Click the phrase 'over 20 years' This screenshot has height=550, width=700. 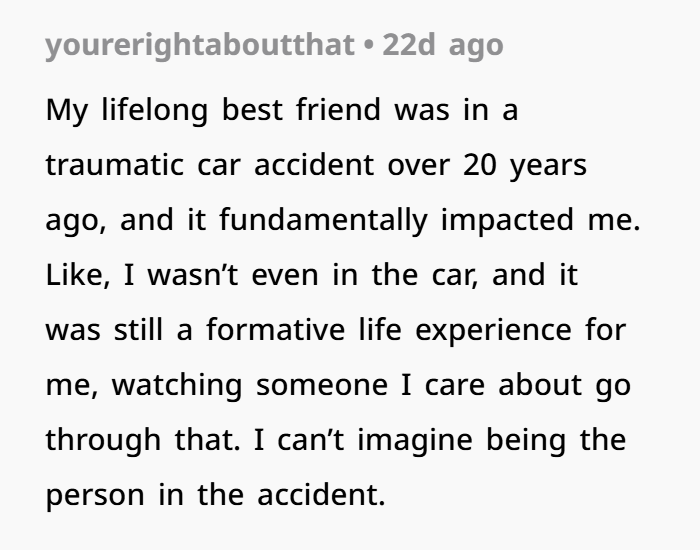tap(487, 166)
